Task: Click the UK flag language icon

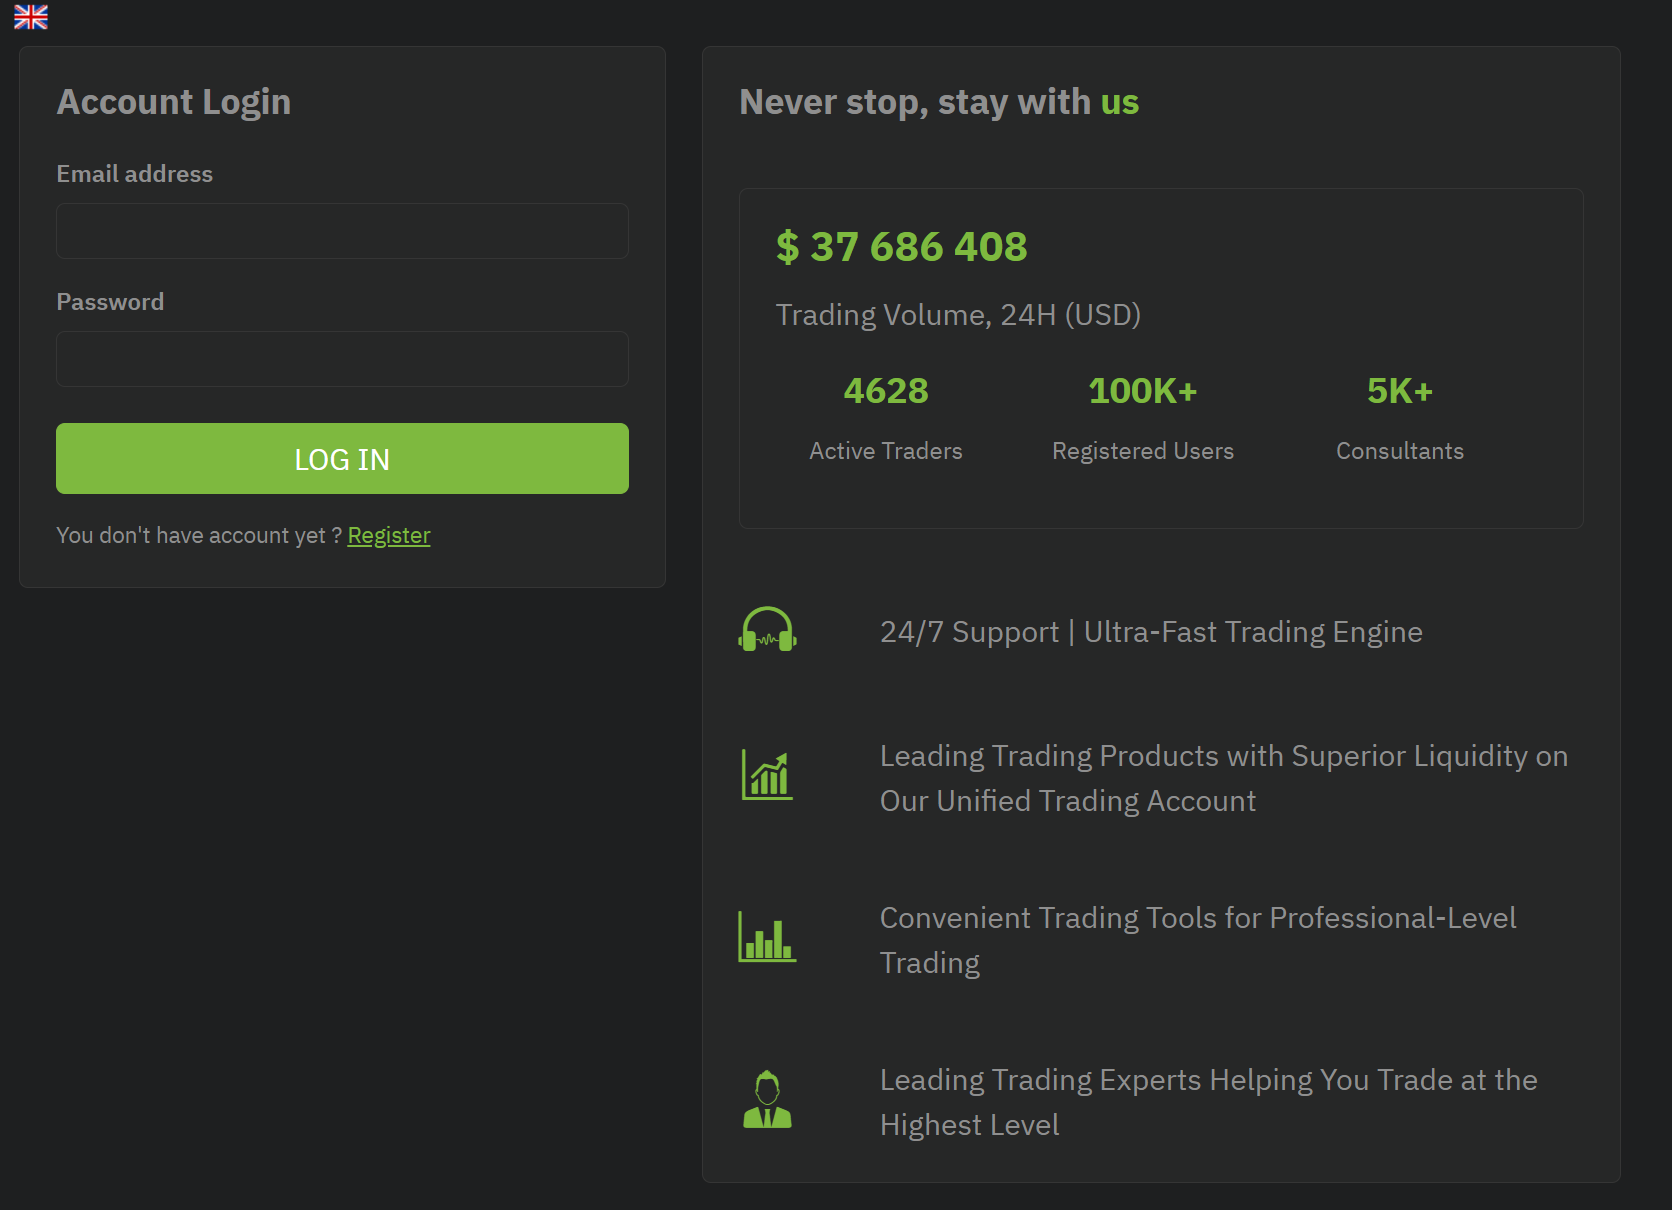Action: [x=31, y=17]
